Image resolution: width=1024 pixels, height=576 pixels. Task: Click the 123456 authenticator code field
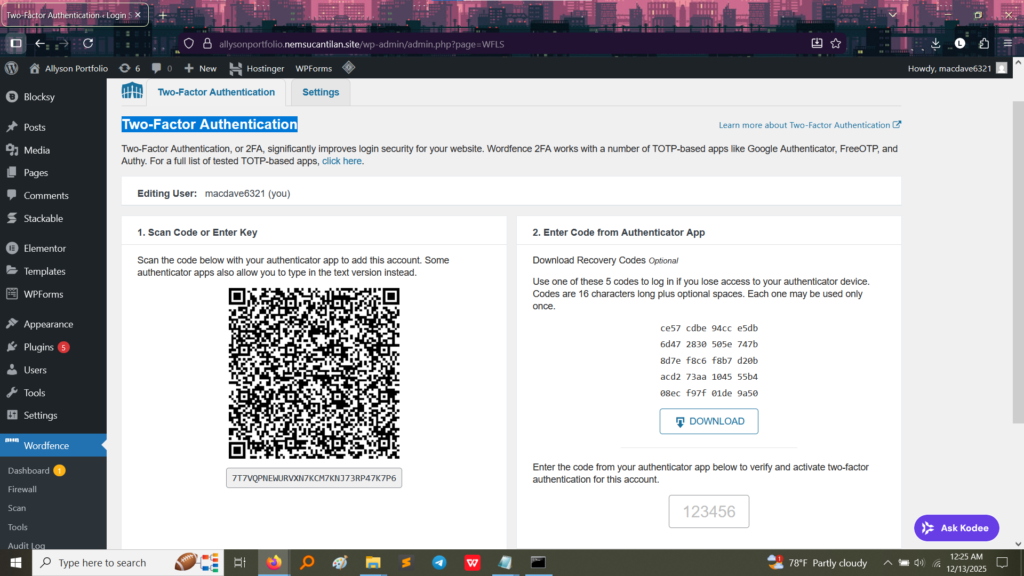coord(708,512)
